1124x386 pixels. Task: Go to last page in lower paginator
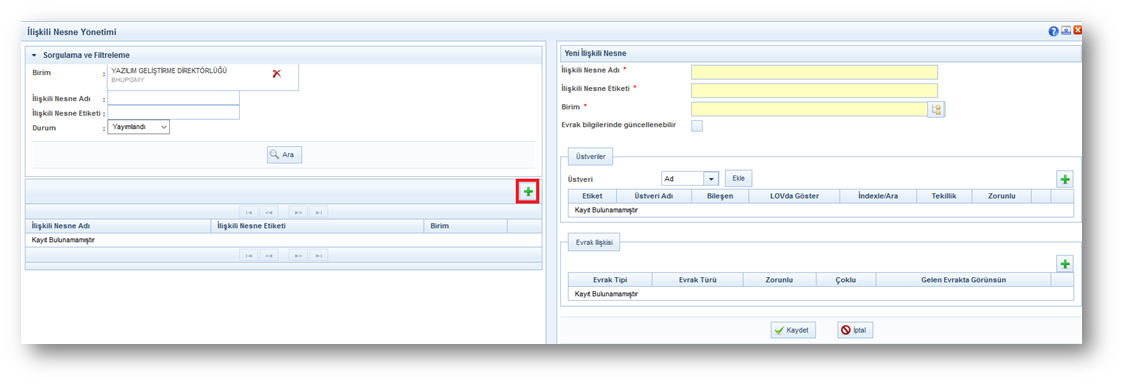coord(318,255)
